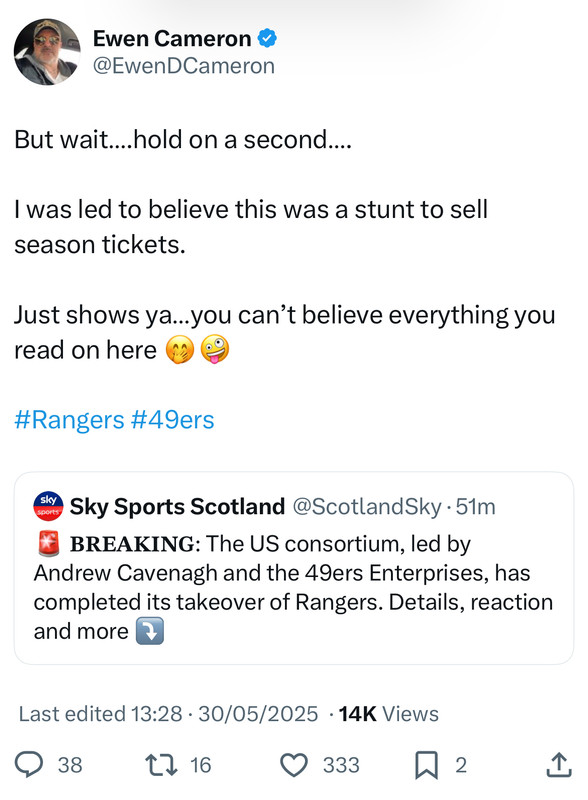This screenshot has width=588, height=800.
Task: Tap the share upload arrow icon
Action: [559, 764]
